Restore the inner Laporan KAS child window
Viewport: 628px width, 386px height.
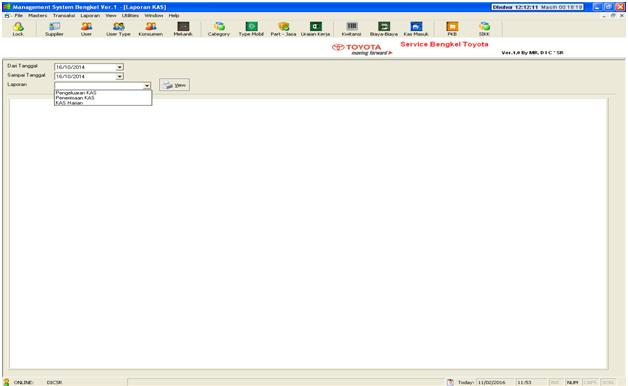613,16
